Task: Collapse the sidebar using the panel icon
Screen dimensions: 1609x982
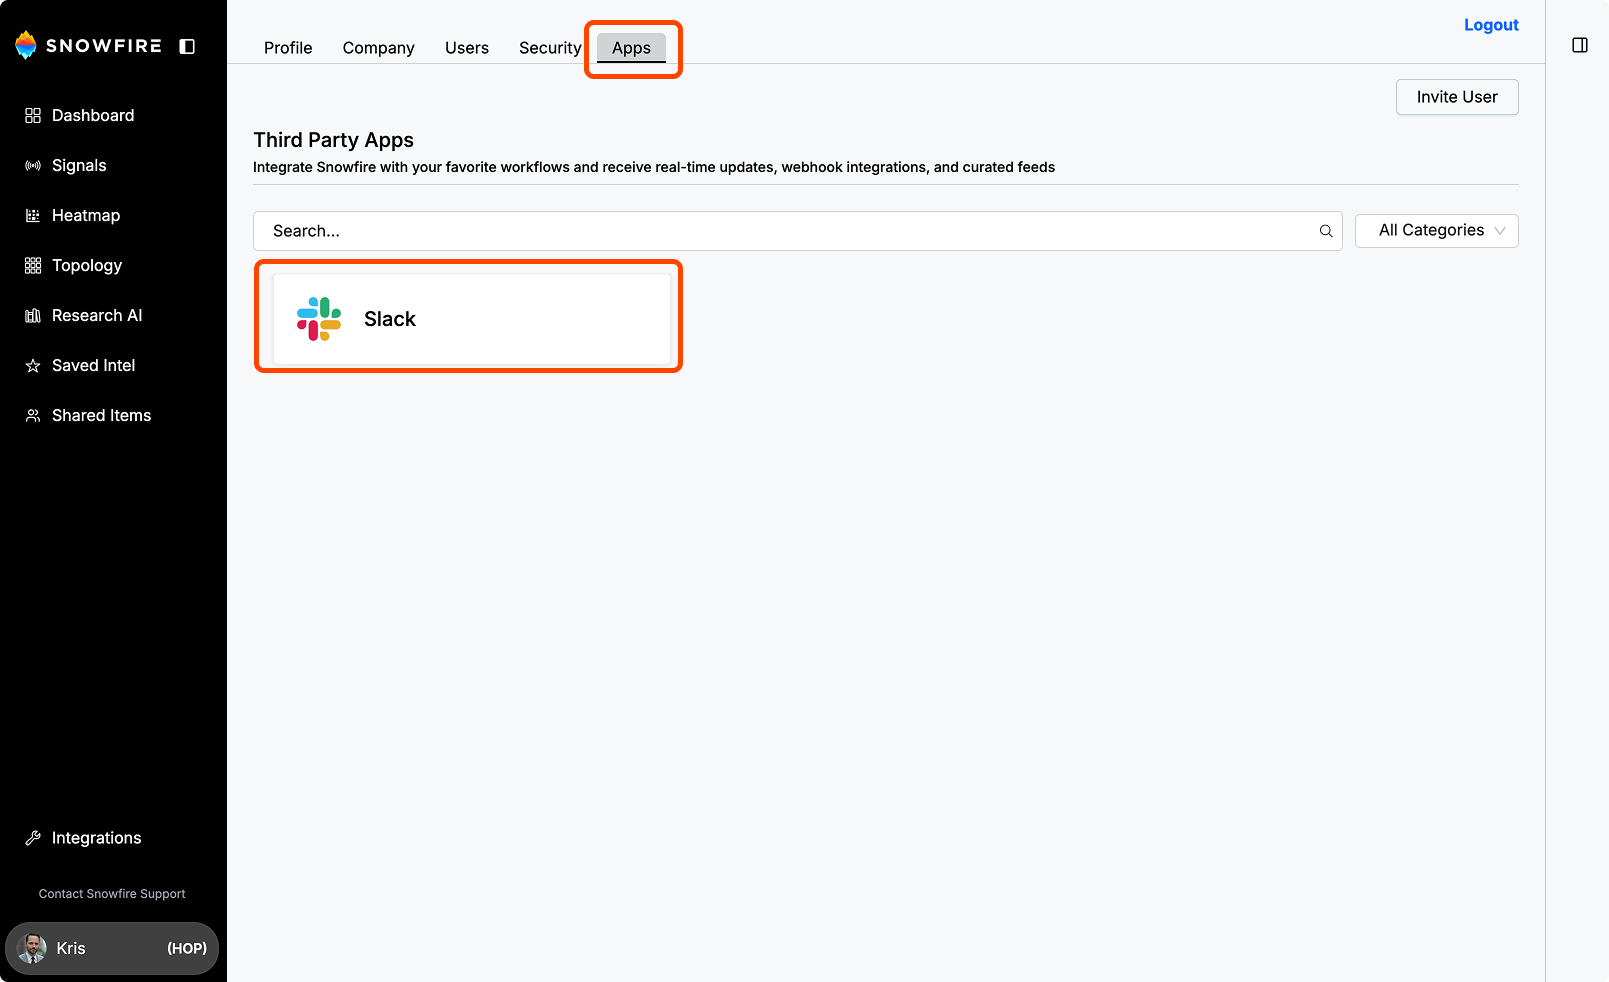Action: pyautogui.click(x=187, y=46)
